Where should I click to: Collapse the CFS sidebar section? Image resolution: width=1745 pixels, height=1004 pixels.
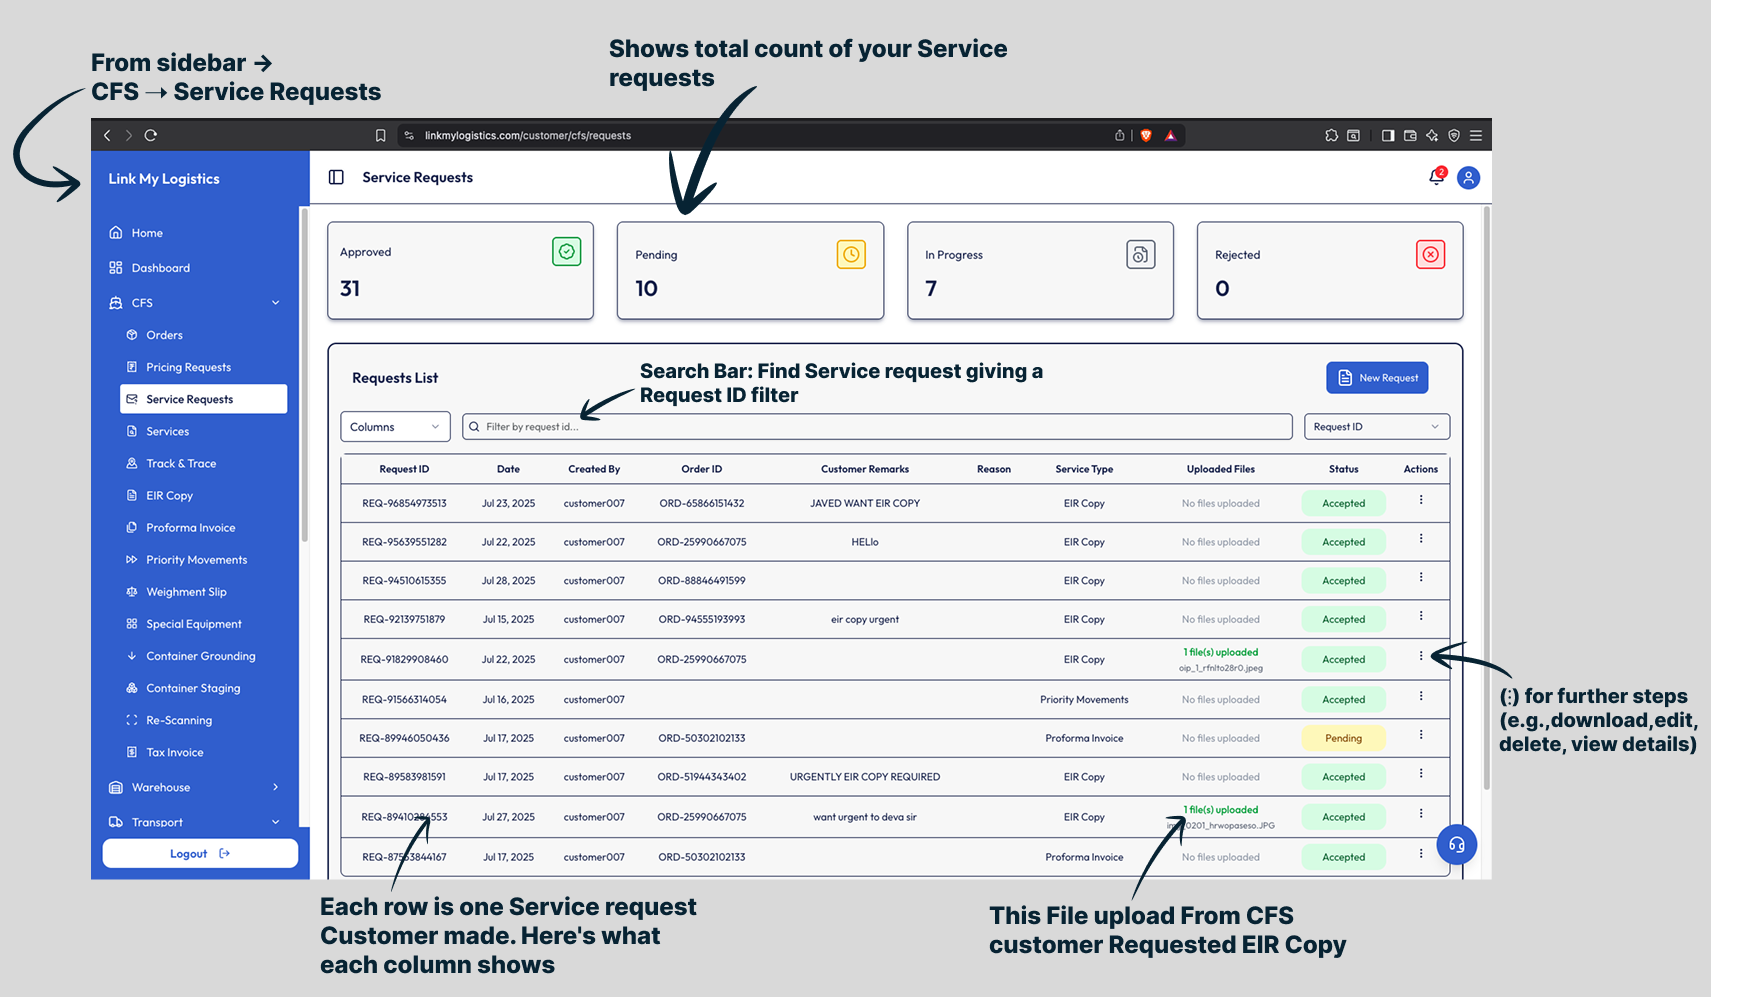[x=276, y=303]
